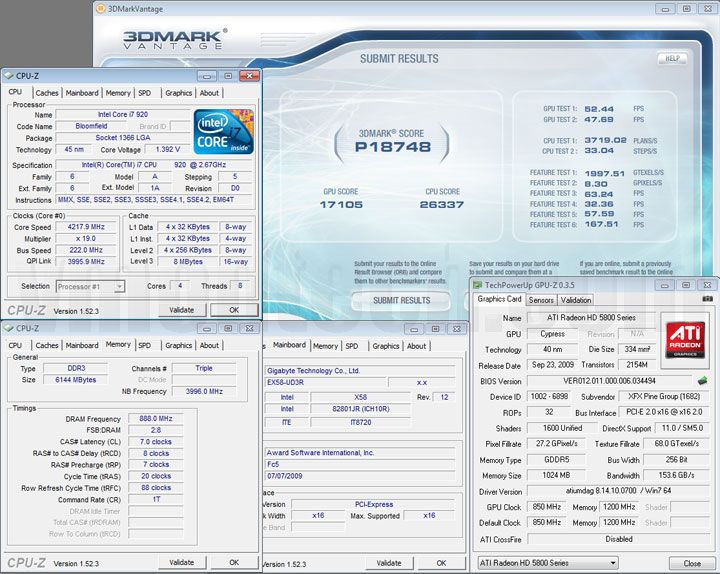This screenshot has height=574, width=720.
Task: Open the 3DMark Vantage HELP button
Action: [x=672, y=58]
